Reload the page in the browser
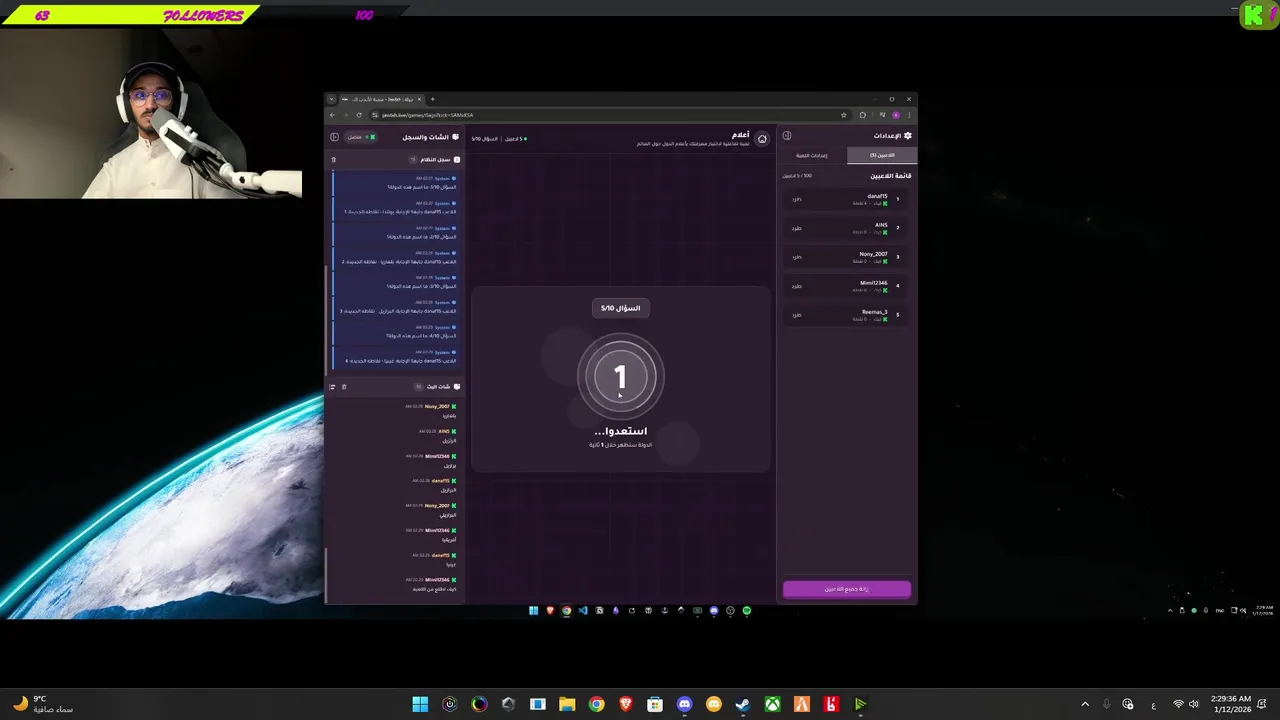This screenshot has height=720, width=1280. pos(359,115)
